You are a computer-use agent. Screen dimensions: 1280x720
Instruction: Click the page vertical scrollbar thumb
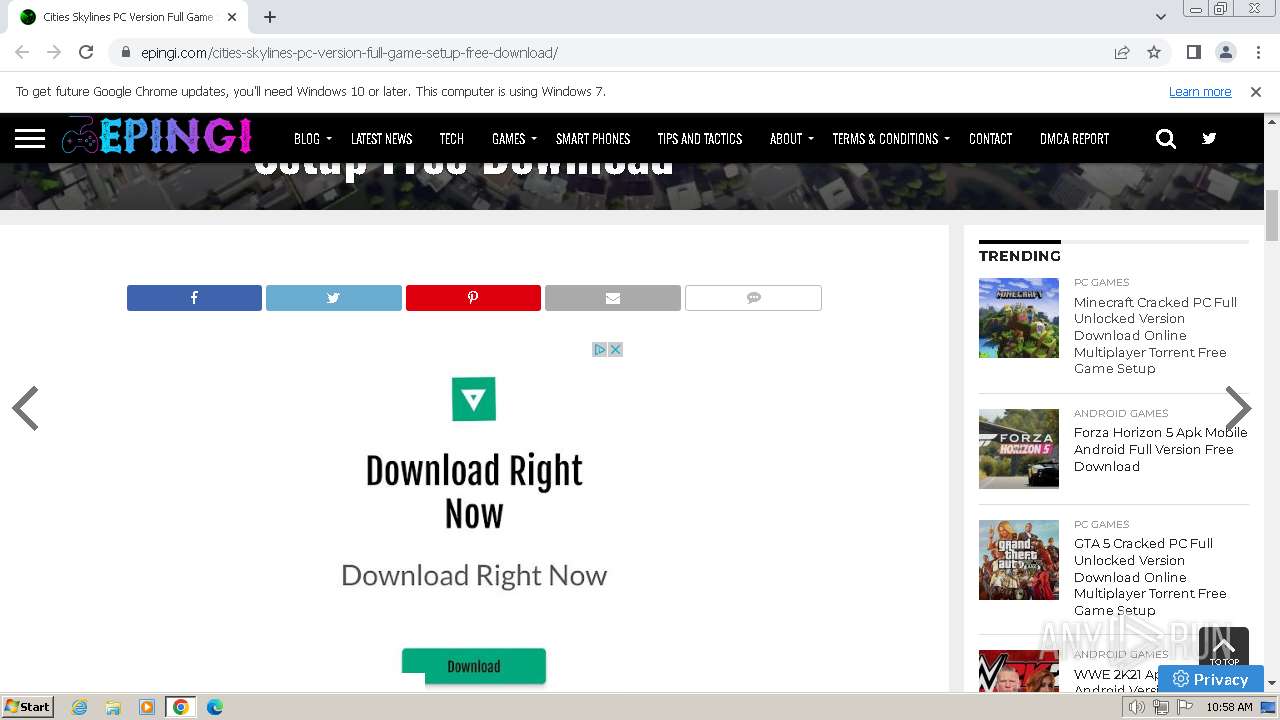coord(1272,214)
